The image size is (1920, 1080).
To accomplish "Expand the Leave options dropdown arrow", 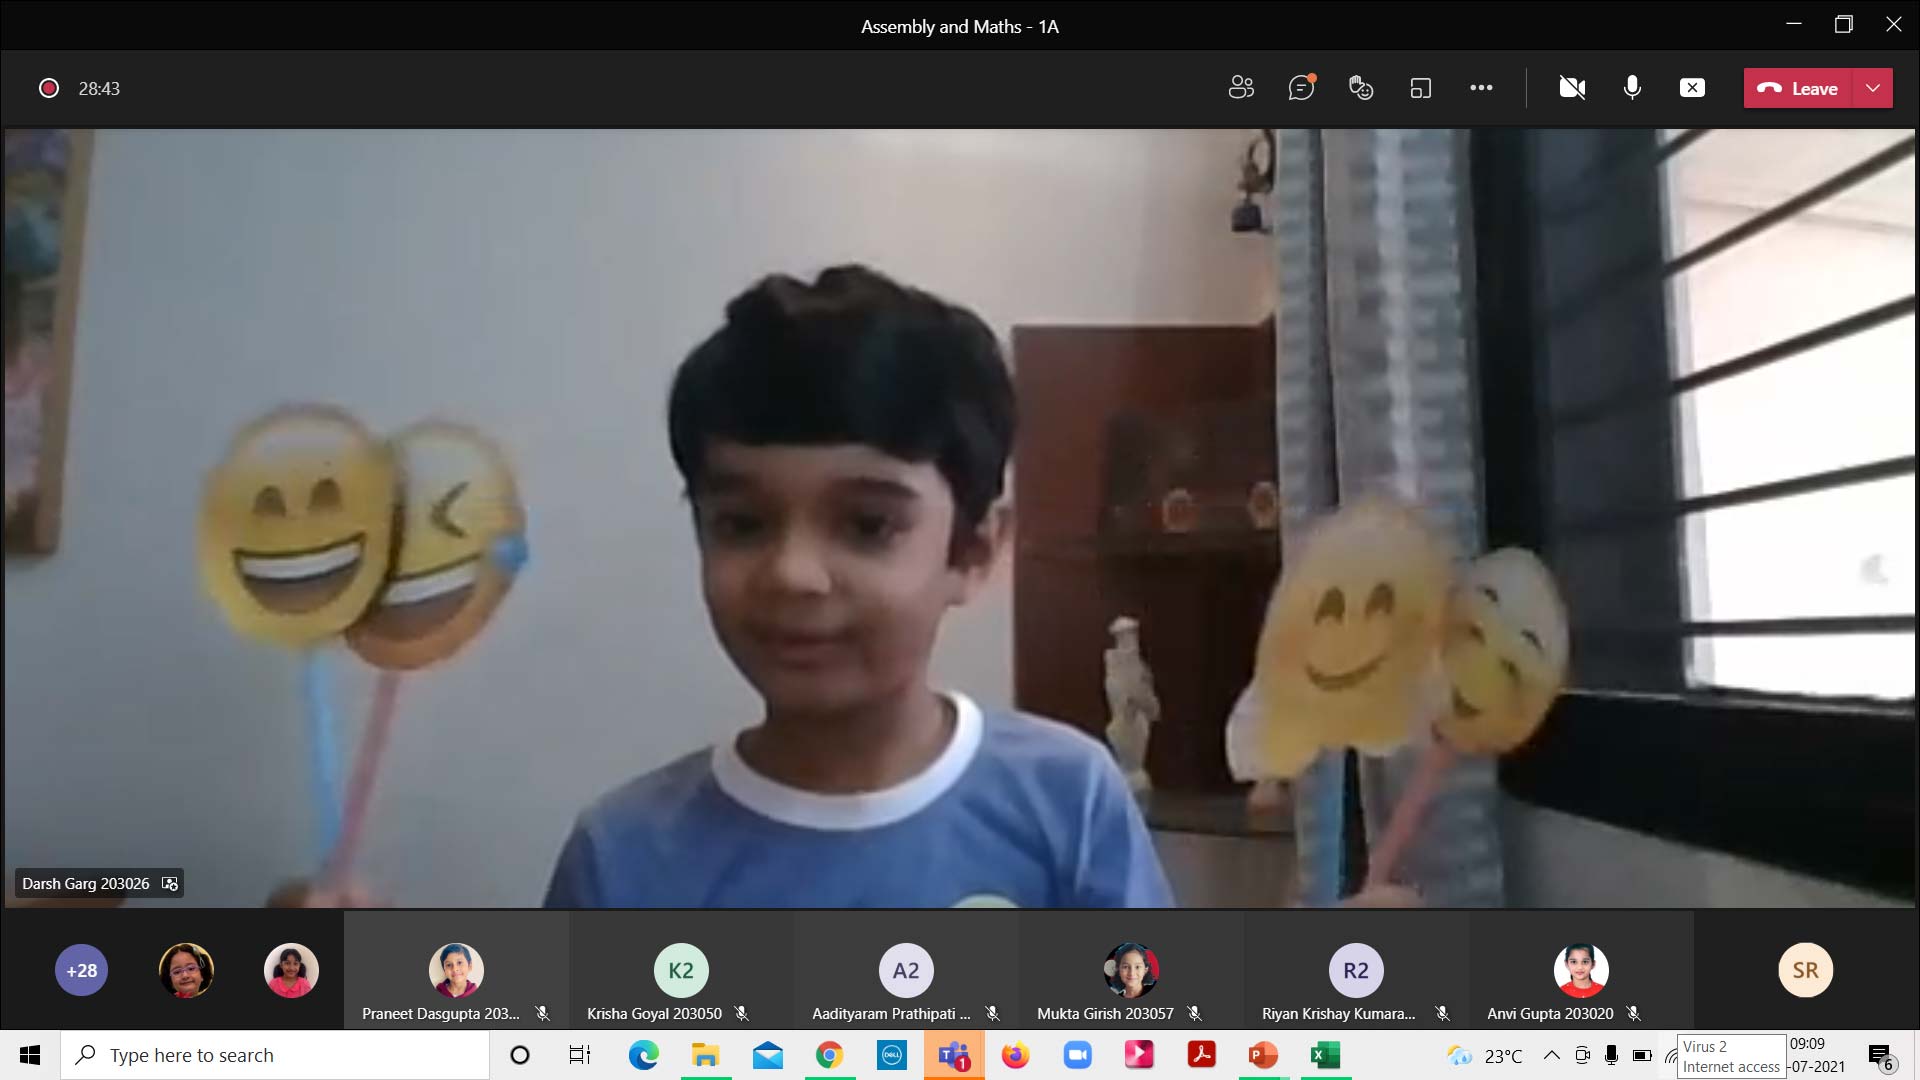I will pyautogui.click(x=1873, y=88).
